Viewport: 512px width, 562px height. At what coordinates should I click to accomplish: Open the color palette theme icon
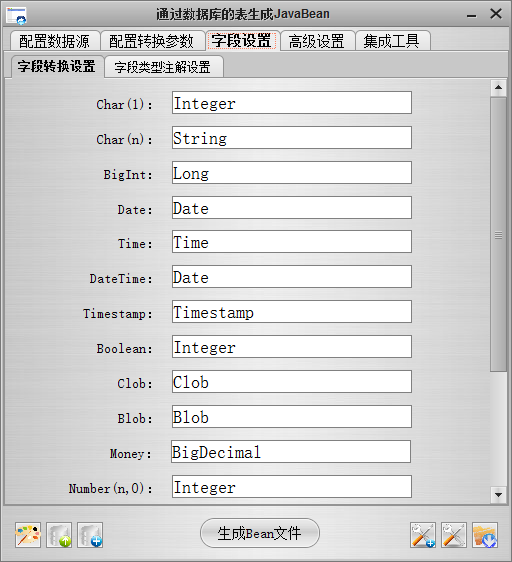(28, 535)
